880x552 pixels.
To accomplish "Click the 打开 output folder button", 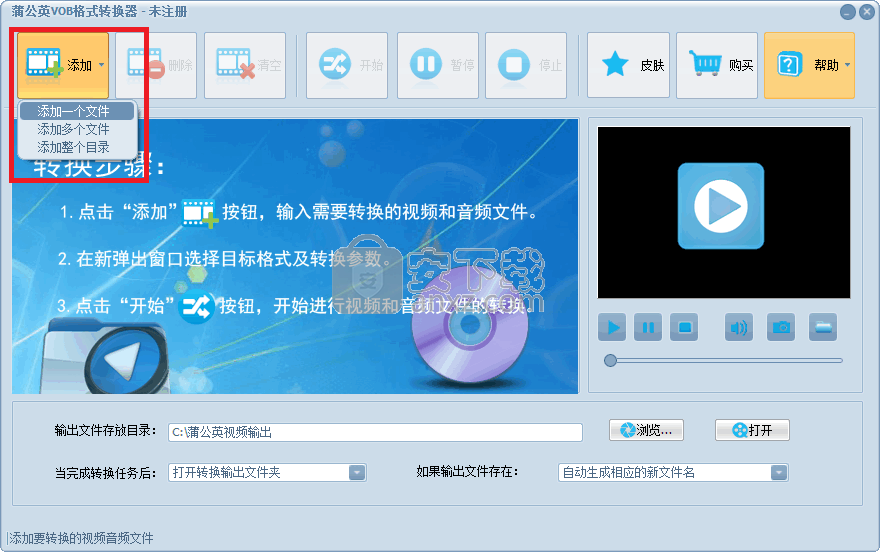I will 752,430.
